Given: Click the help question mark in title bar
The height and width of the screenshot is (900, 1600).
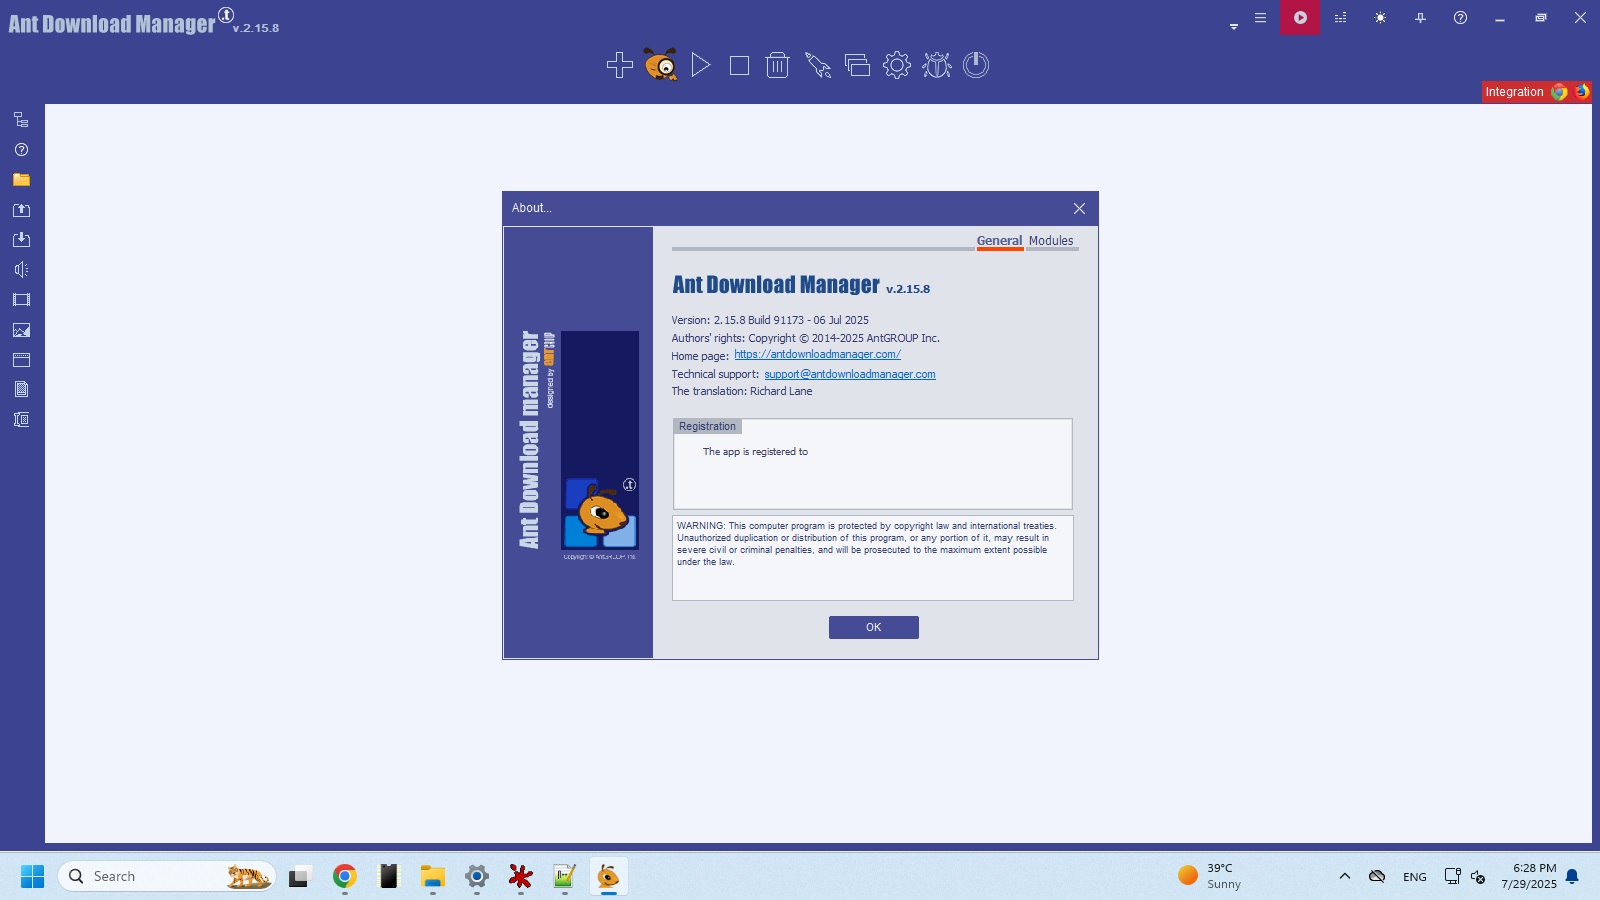Looking at the screenshot, I should click(1460, 18).
